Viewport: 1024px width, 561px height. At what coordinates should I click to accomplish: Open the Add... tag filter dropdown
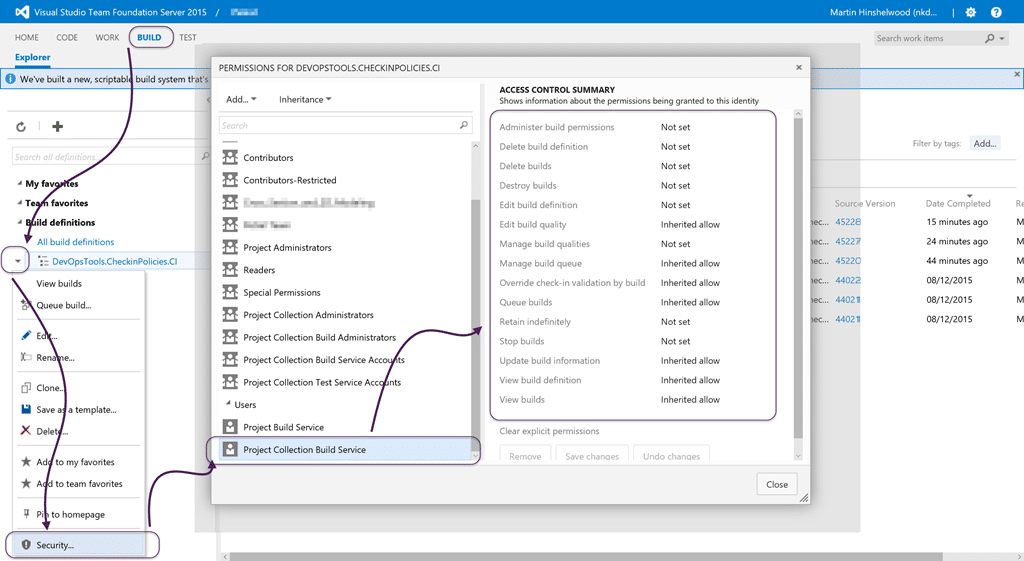tap(985, 144)
